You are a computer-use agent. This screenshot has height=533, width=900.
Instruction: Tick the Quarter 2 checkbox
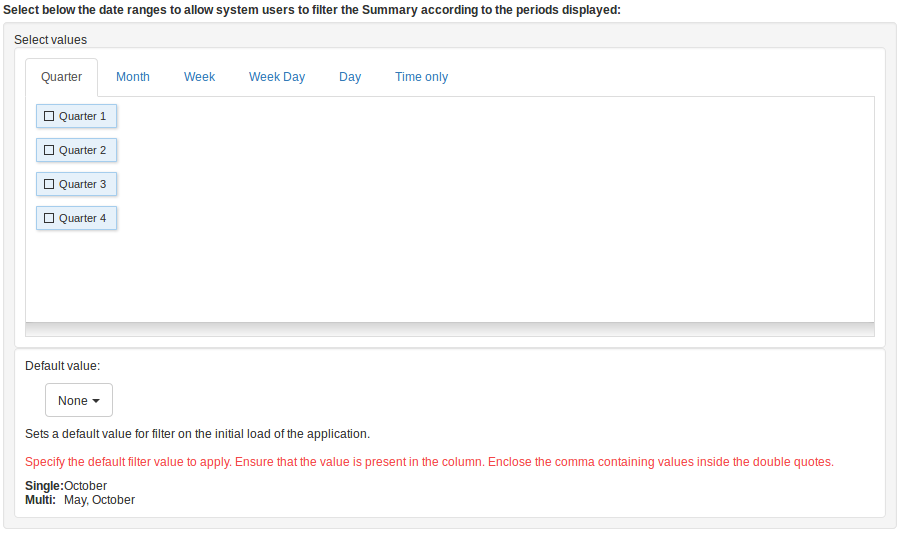coord(49,150)
